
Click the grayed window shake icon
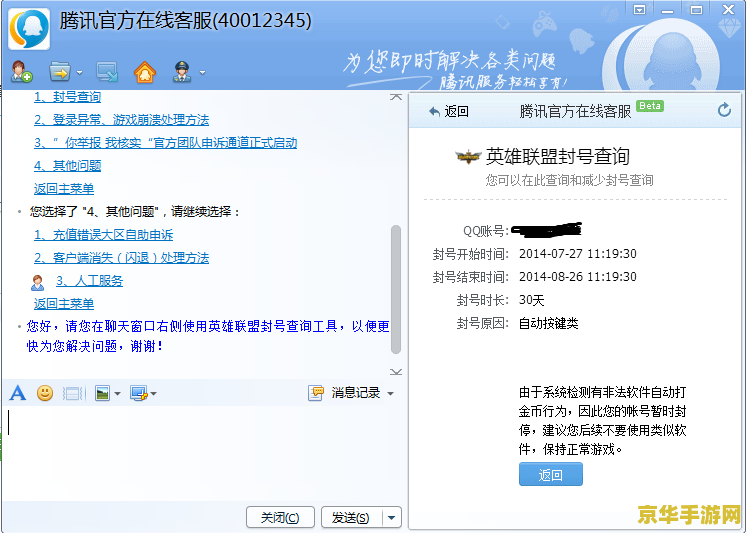(73, 393)
